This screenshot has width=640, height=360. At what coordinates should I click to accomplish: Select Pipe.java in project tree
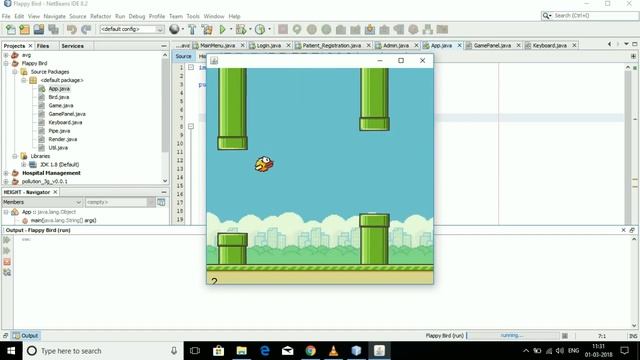coord(59,131)
